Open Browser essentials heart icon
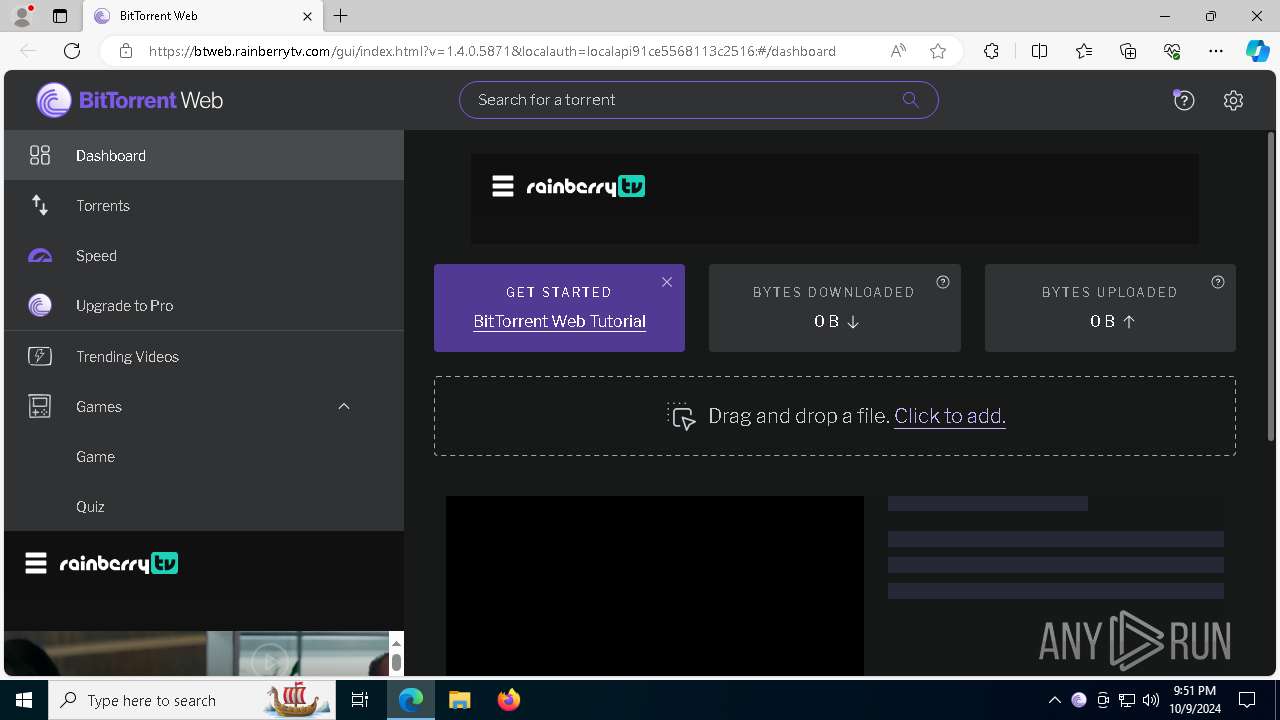 coord(1172,51)
